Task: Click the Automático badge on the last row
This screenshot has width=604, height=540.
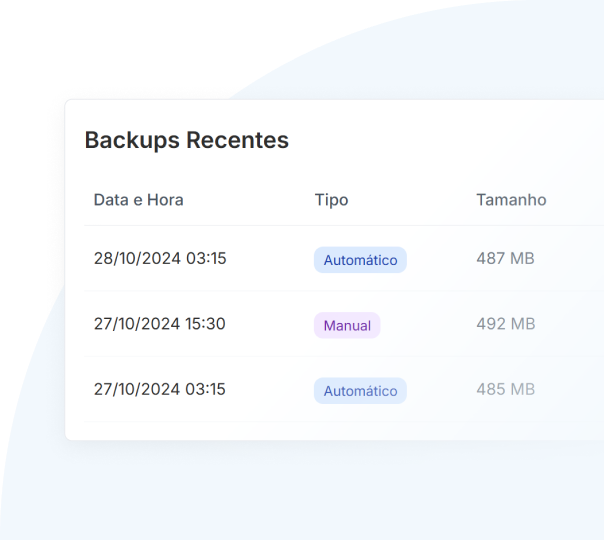Action: point(360,391)
